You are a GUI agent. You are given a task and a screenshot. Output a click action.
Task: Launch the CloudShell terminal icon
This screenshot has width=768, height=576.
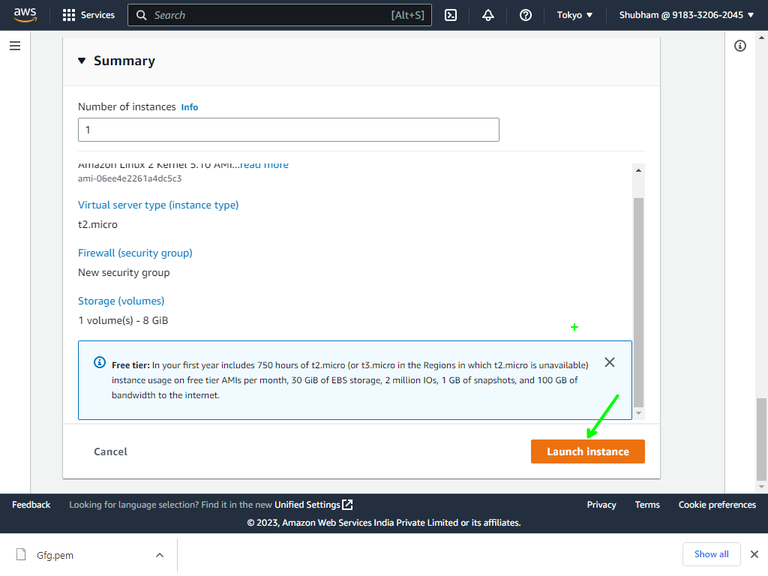[451, 15]
